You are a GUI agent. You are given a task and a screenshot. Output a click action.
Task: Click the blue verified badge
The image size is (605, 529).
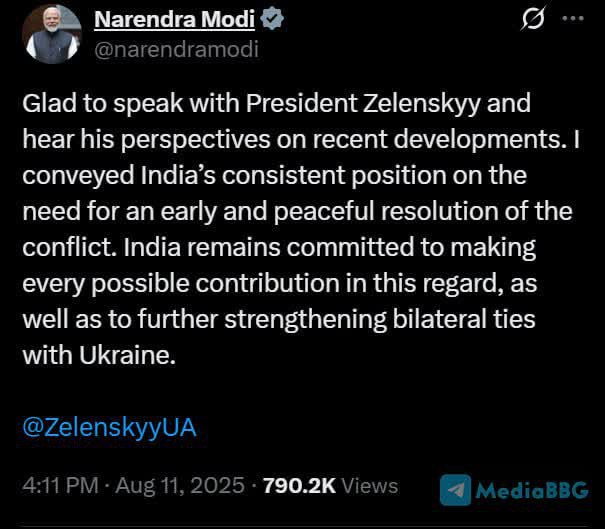coord(272,19)
